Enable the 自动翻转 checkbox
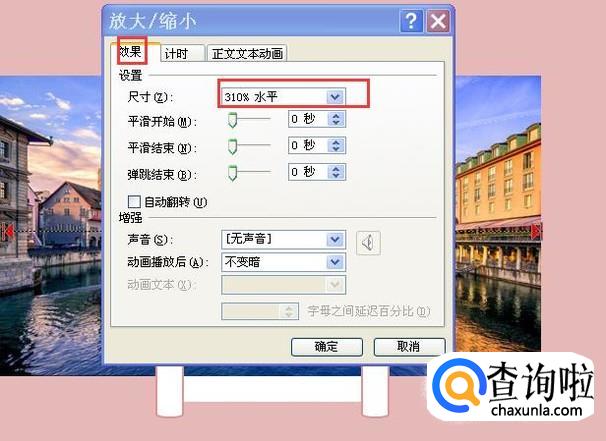 tap(134, 202)
